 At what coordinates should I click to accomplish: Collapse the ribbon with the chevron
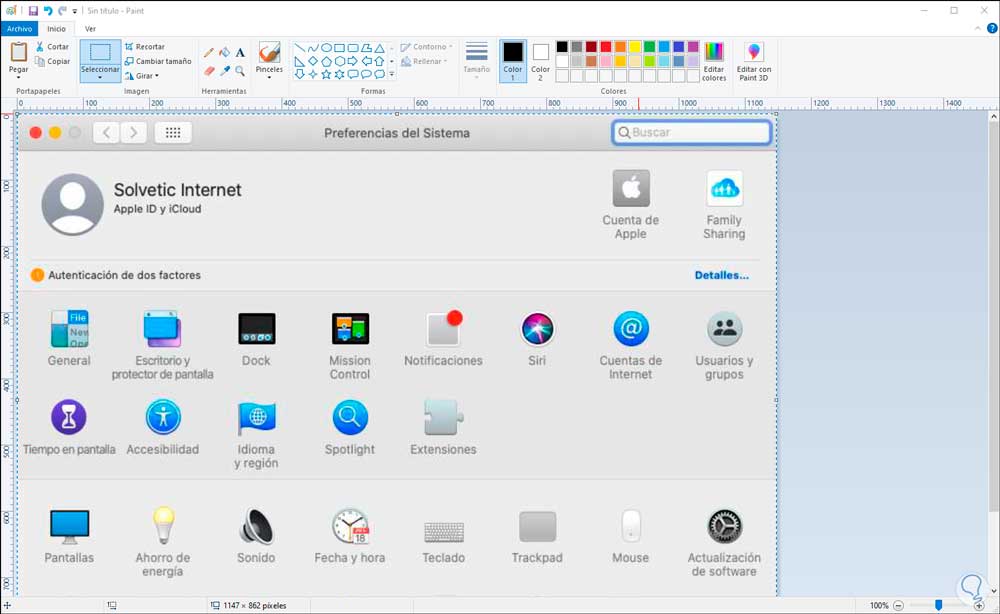tap(978, 29)
